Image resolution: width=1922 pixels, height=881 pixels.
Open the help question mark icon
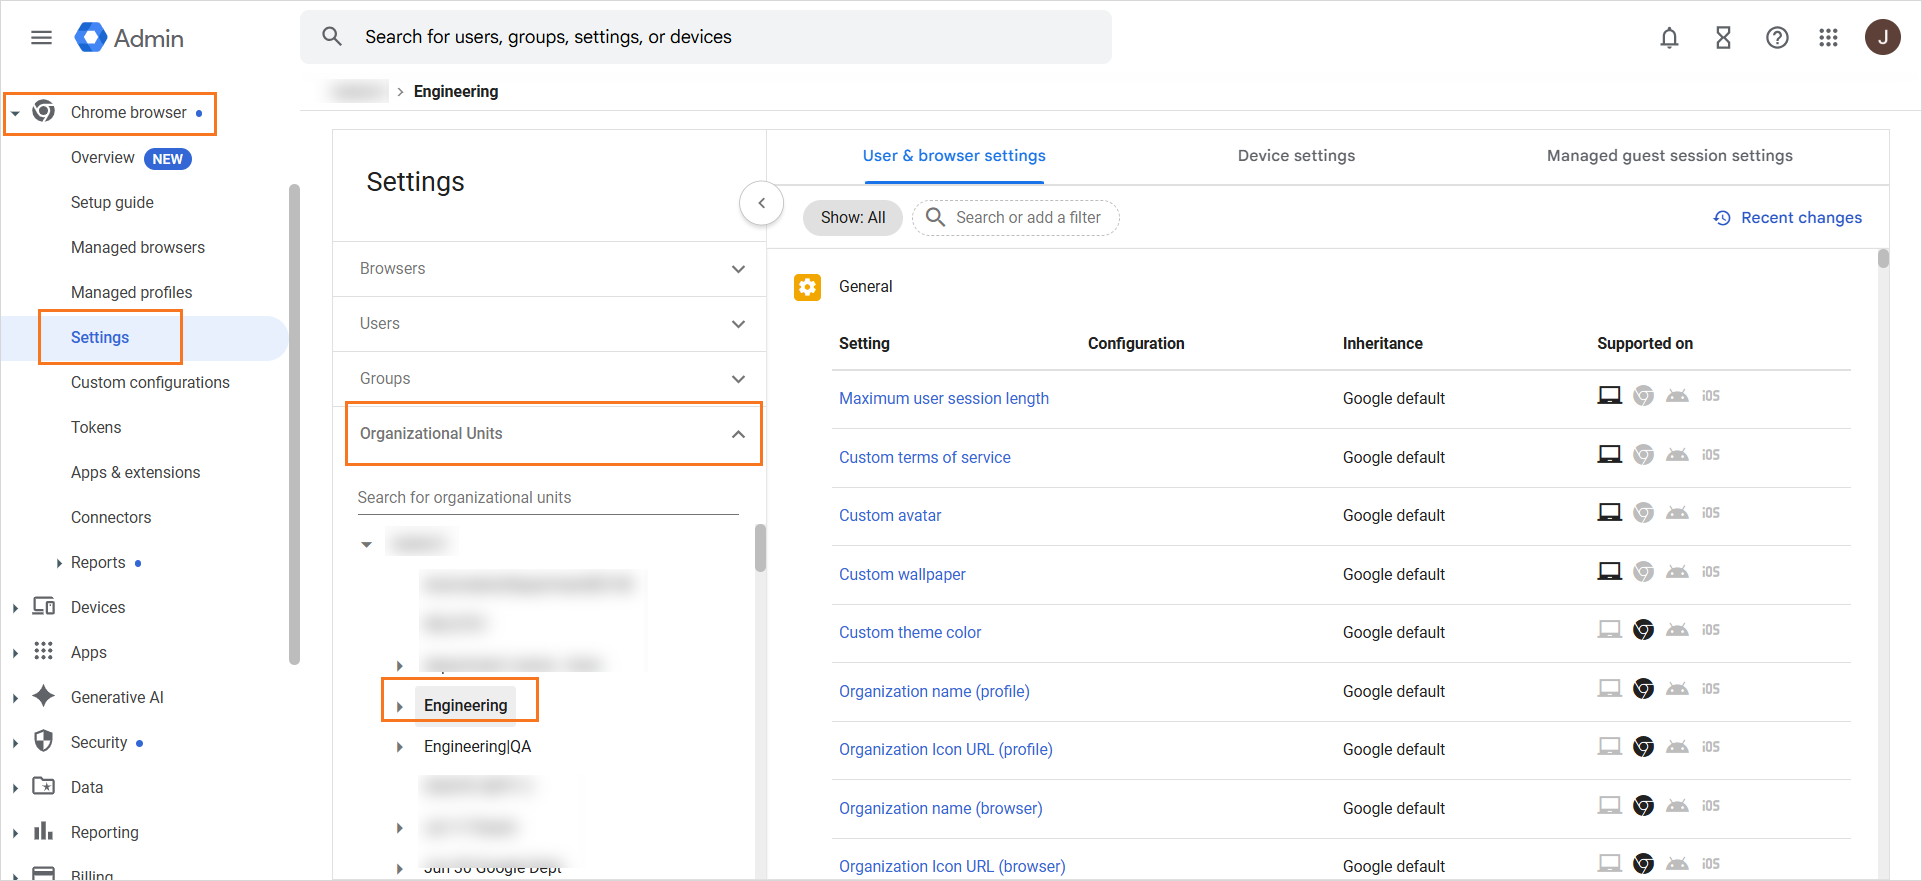click(1777, 38)
